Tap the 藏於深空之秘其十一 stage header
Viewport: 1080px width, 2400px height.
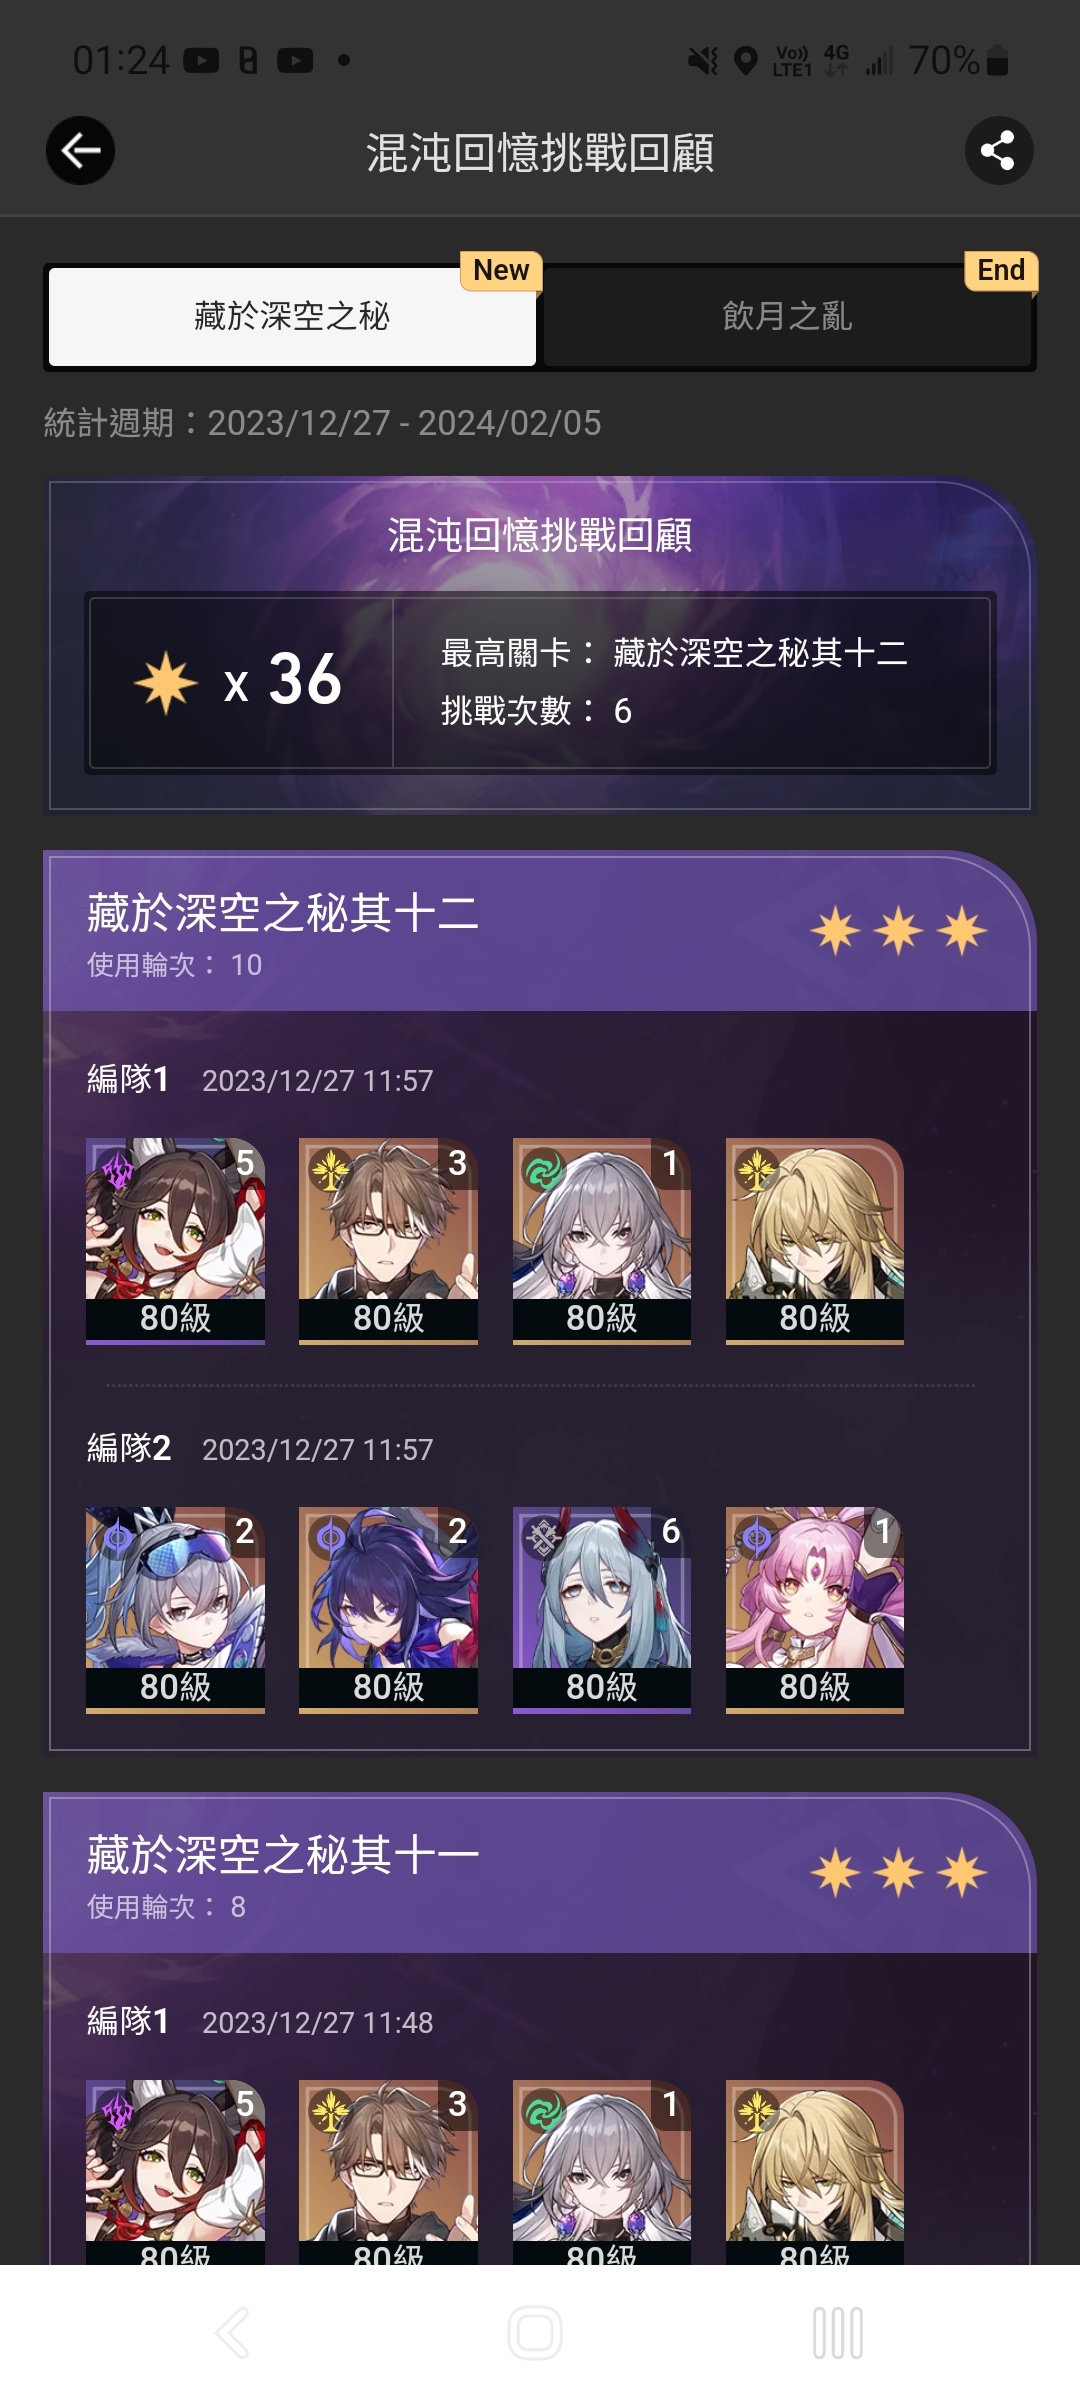(283, 1854)
